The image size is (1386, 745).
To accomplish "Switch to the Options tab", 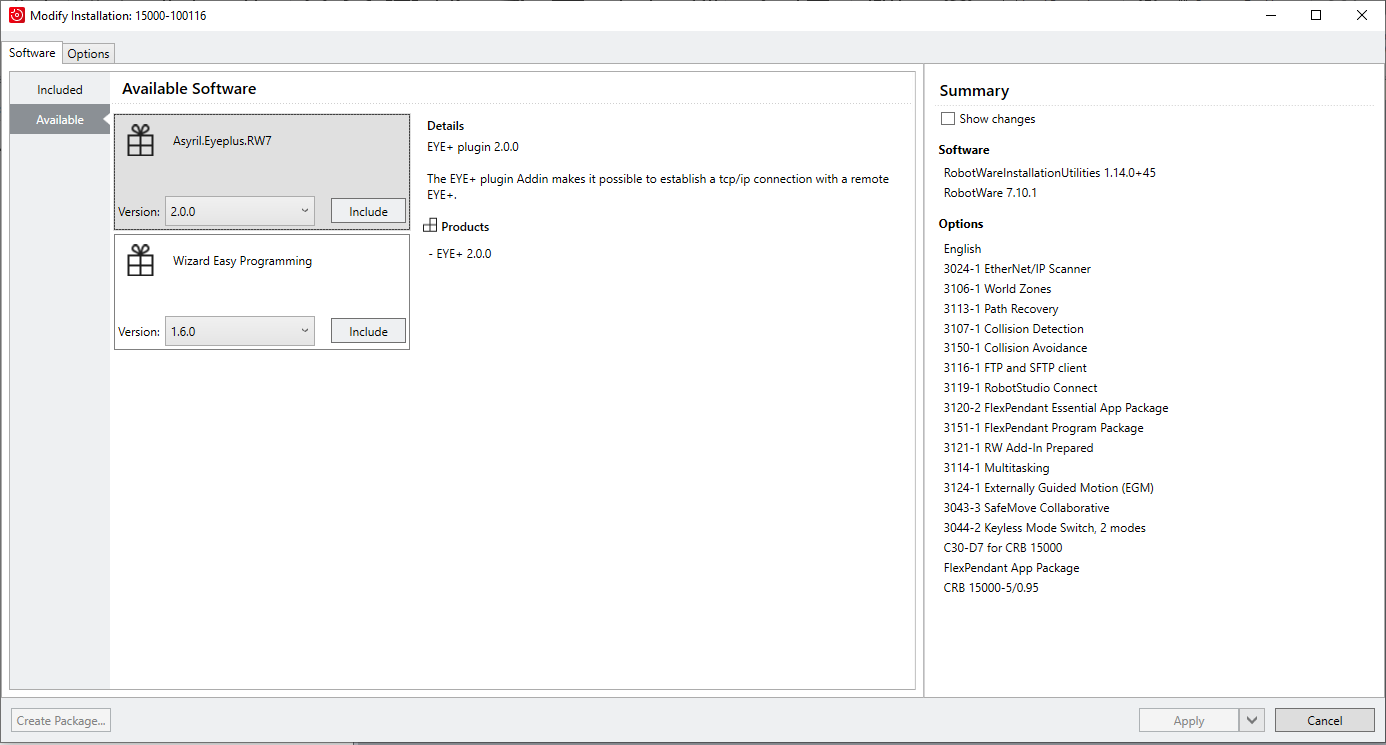I will [89, 54].
